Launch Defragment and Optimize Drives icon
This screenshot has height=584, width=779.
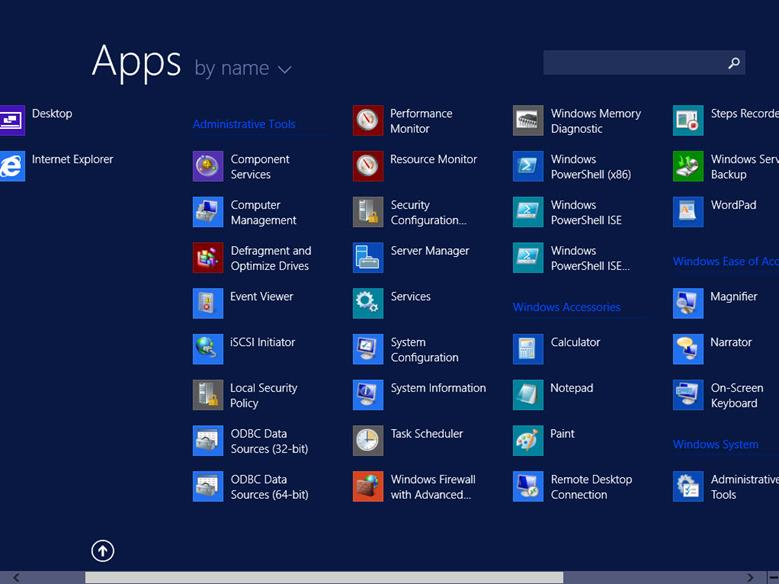208,257
